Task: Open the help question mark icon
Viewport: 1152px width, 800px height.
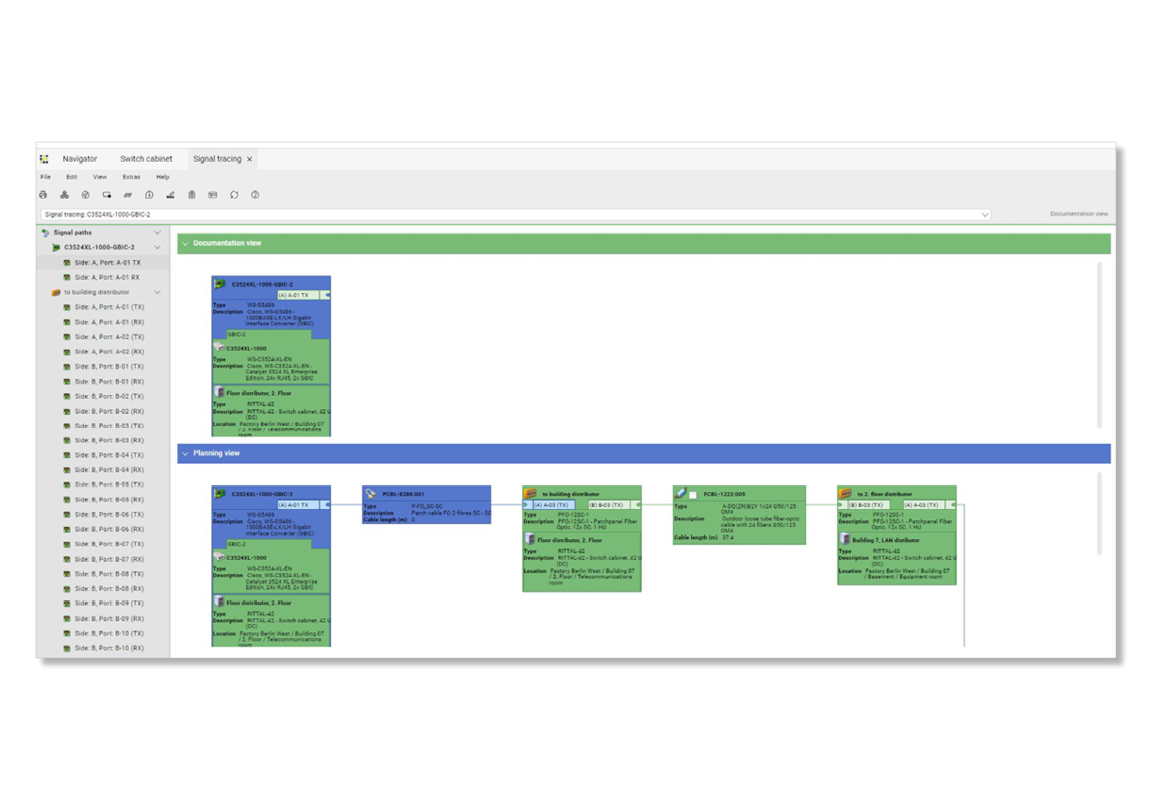Action: pos(255,195)
